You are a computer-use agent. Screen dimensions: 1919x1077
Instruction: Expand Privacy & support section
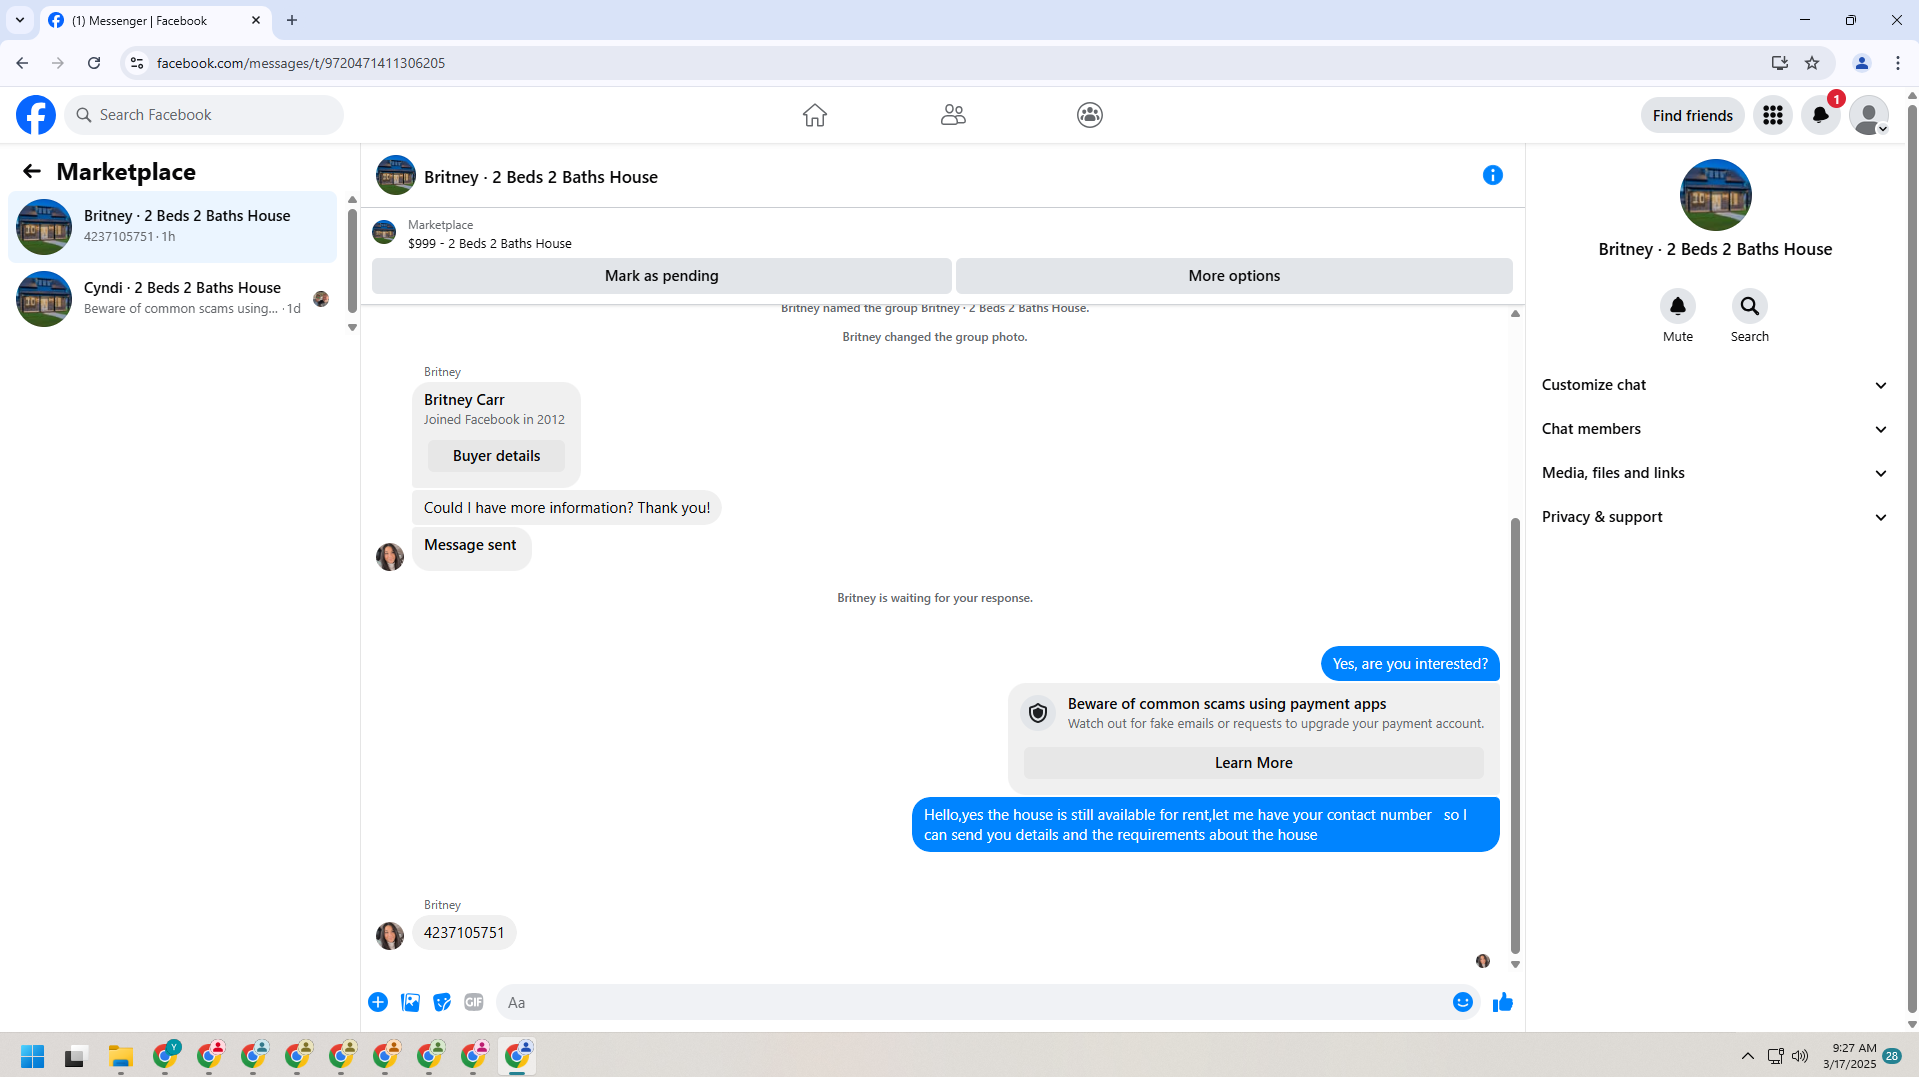click(x=1715, y=517)
